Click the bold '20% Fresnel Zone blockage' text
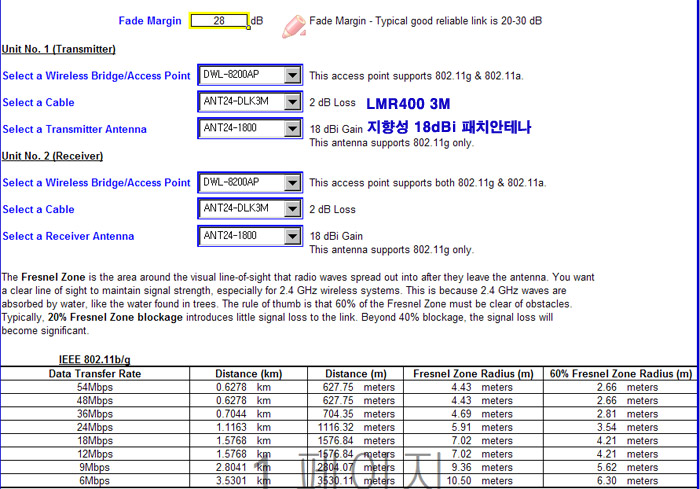Screen dimensions: 700x489 click(115, 317)
